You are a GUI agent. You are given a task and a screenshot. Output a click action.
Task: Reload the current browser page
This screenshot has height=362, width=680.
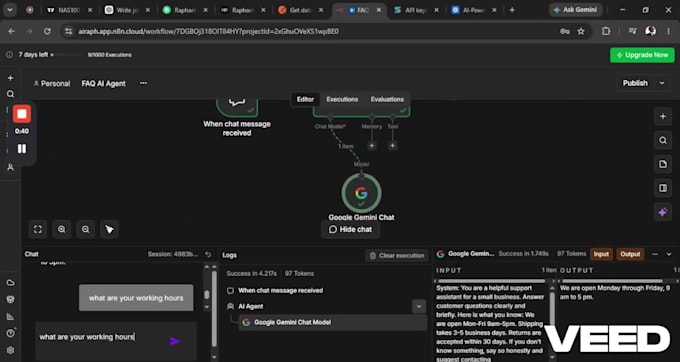pos(47,31)
